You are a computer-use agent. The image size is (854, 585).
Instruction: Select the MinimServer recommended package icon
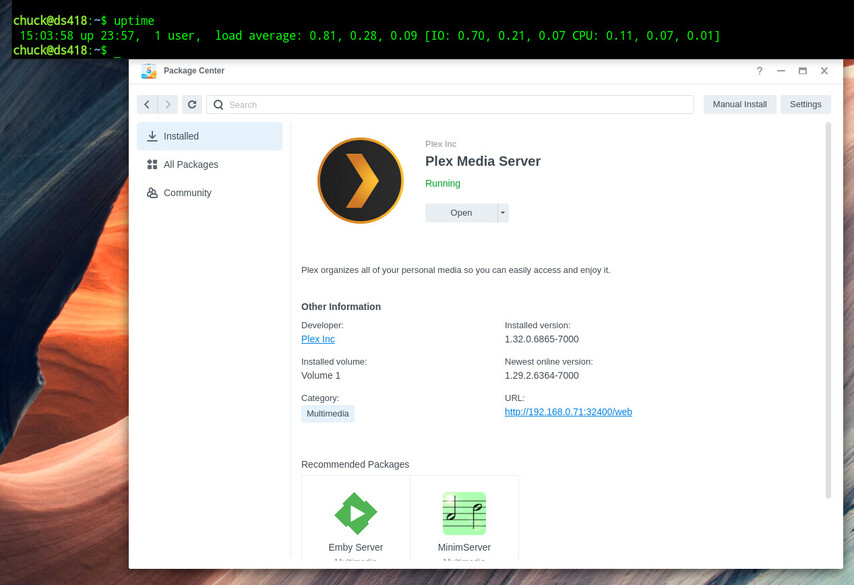coord(464,513)
